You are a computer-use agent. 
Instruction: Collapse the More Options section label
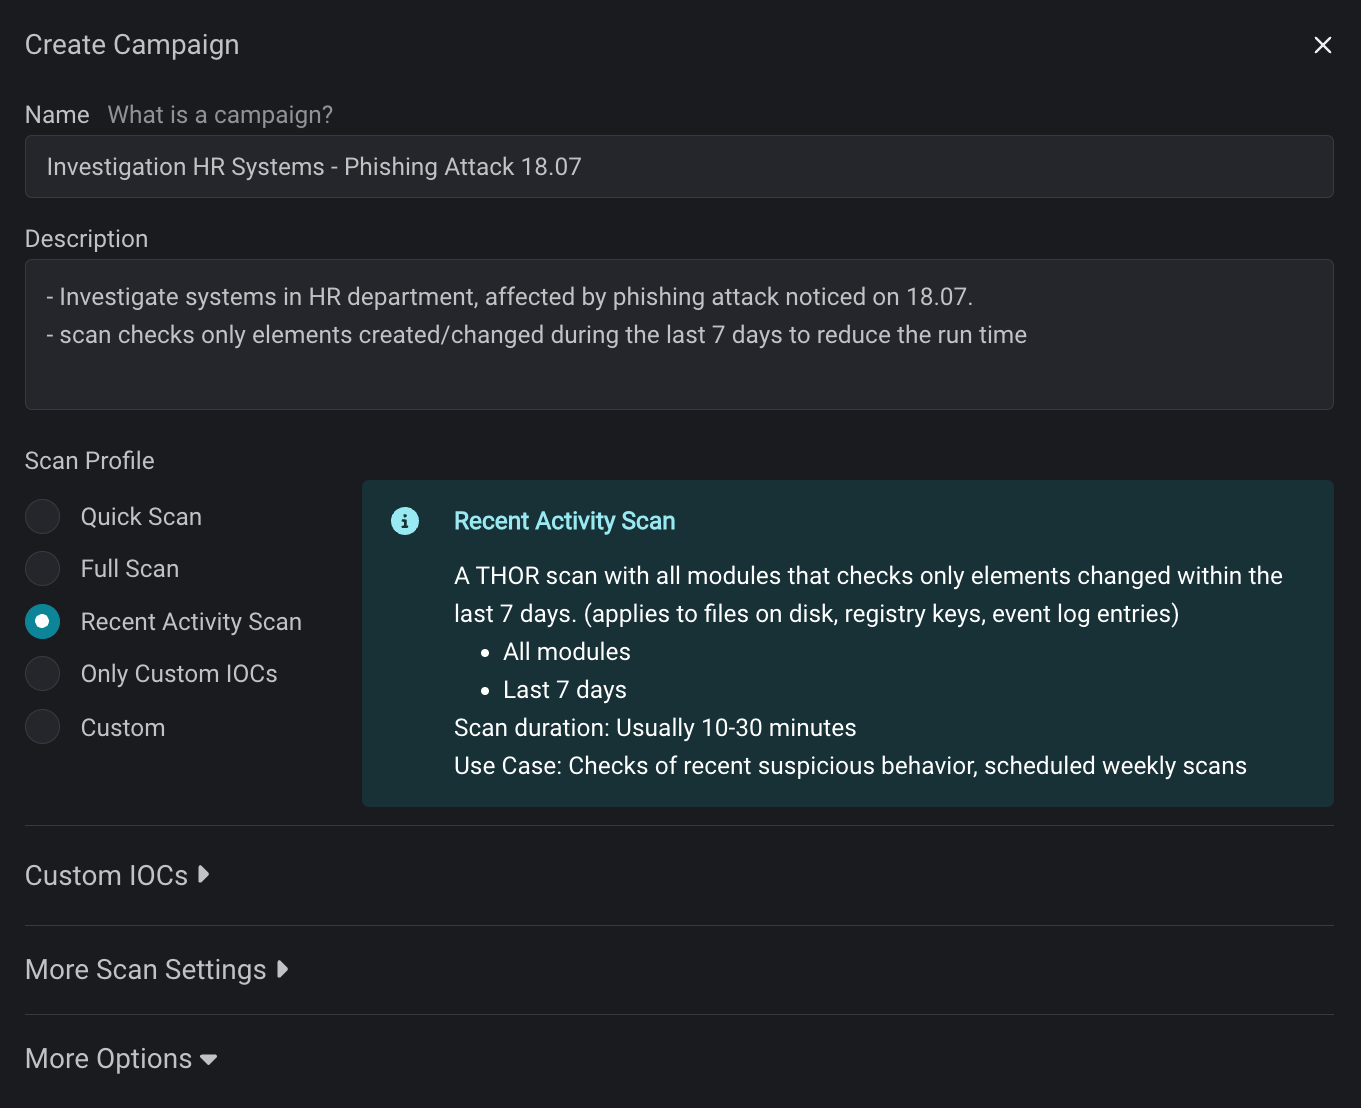tap(108, 1059)
